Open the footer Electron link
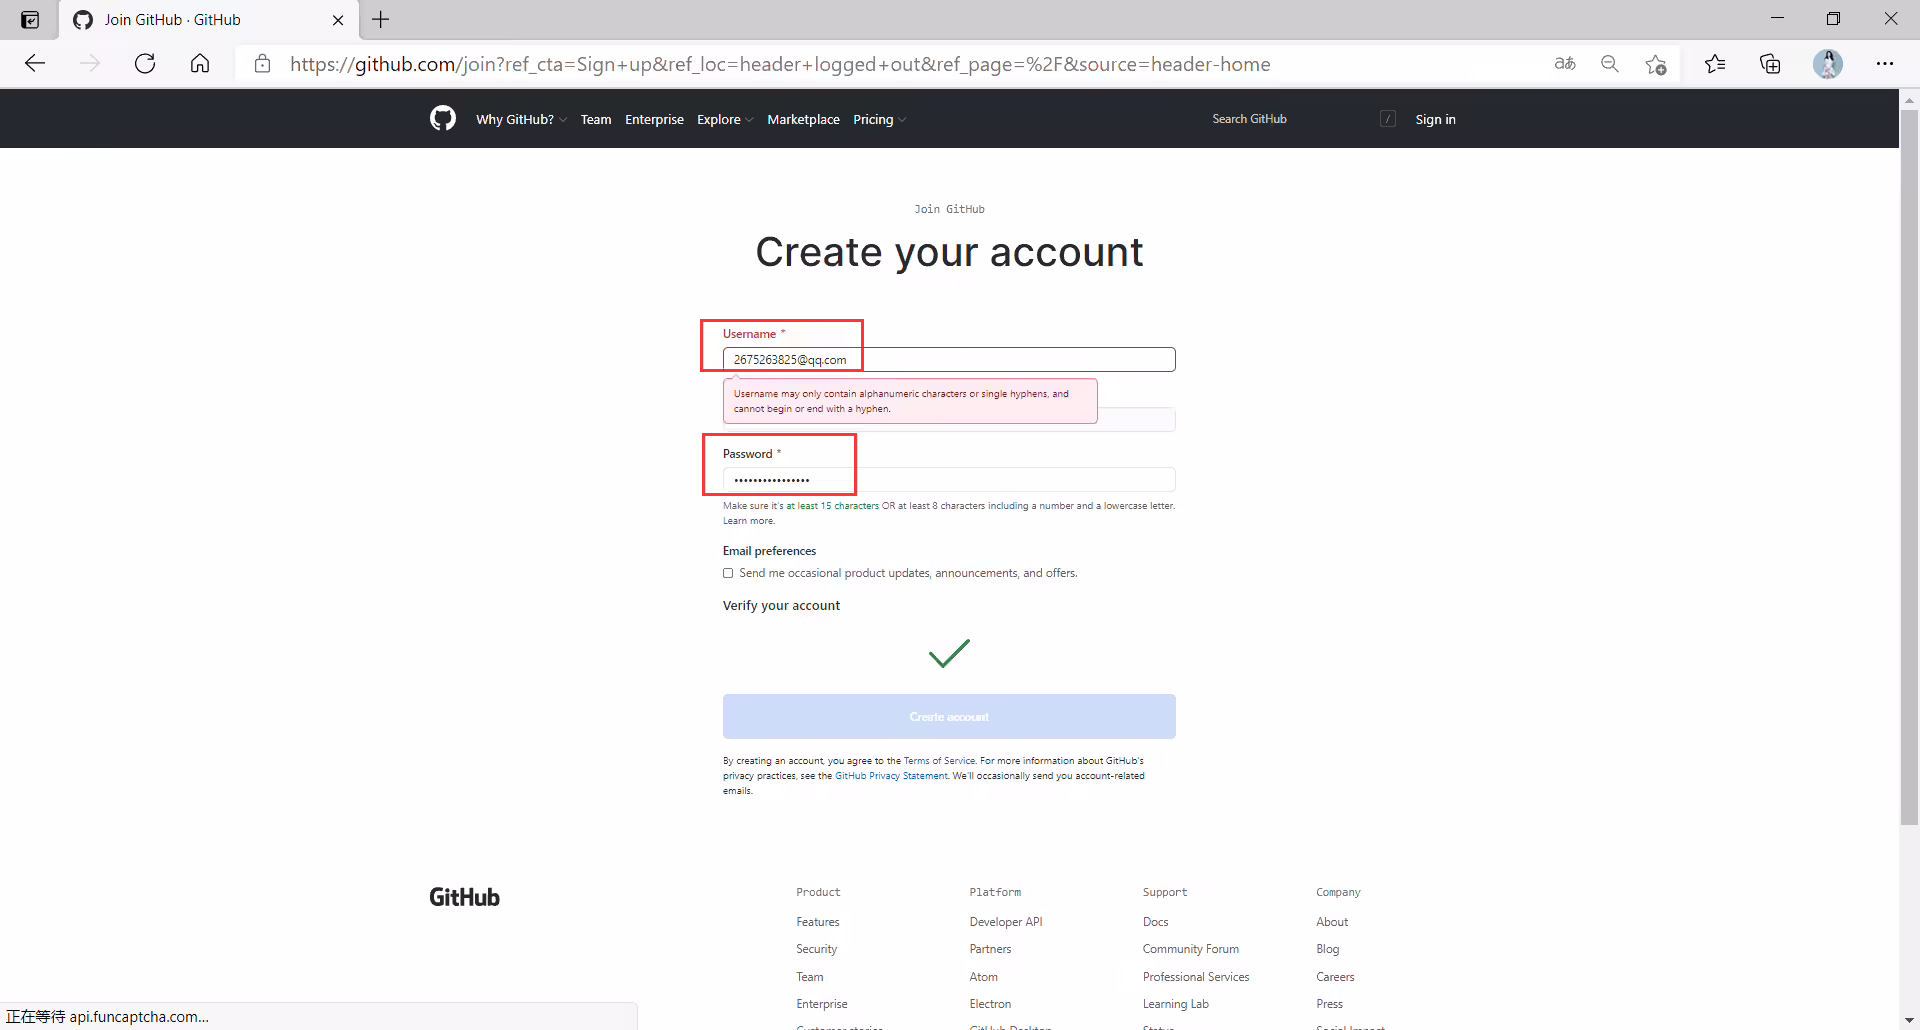This screenshot has height=1030, width=1920. (990, 1004)
